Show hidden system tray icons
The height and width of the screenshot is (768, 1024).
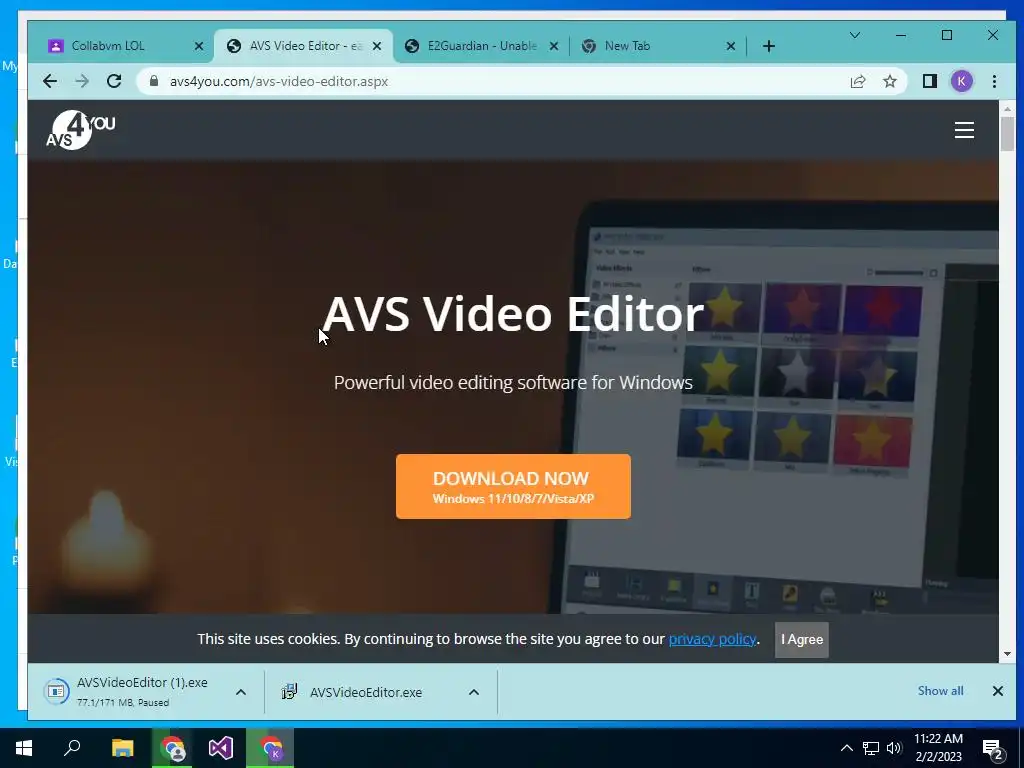tap(846, 748)
